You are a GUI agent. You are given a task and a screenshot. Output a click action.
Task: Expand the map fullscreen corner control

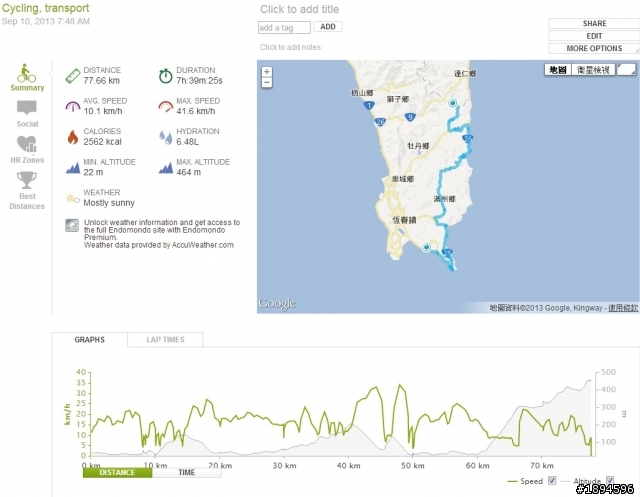pos(627,70)
